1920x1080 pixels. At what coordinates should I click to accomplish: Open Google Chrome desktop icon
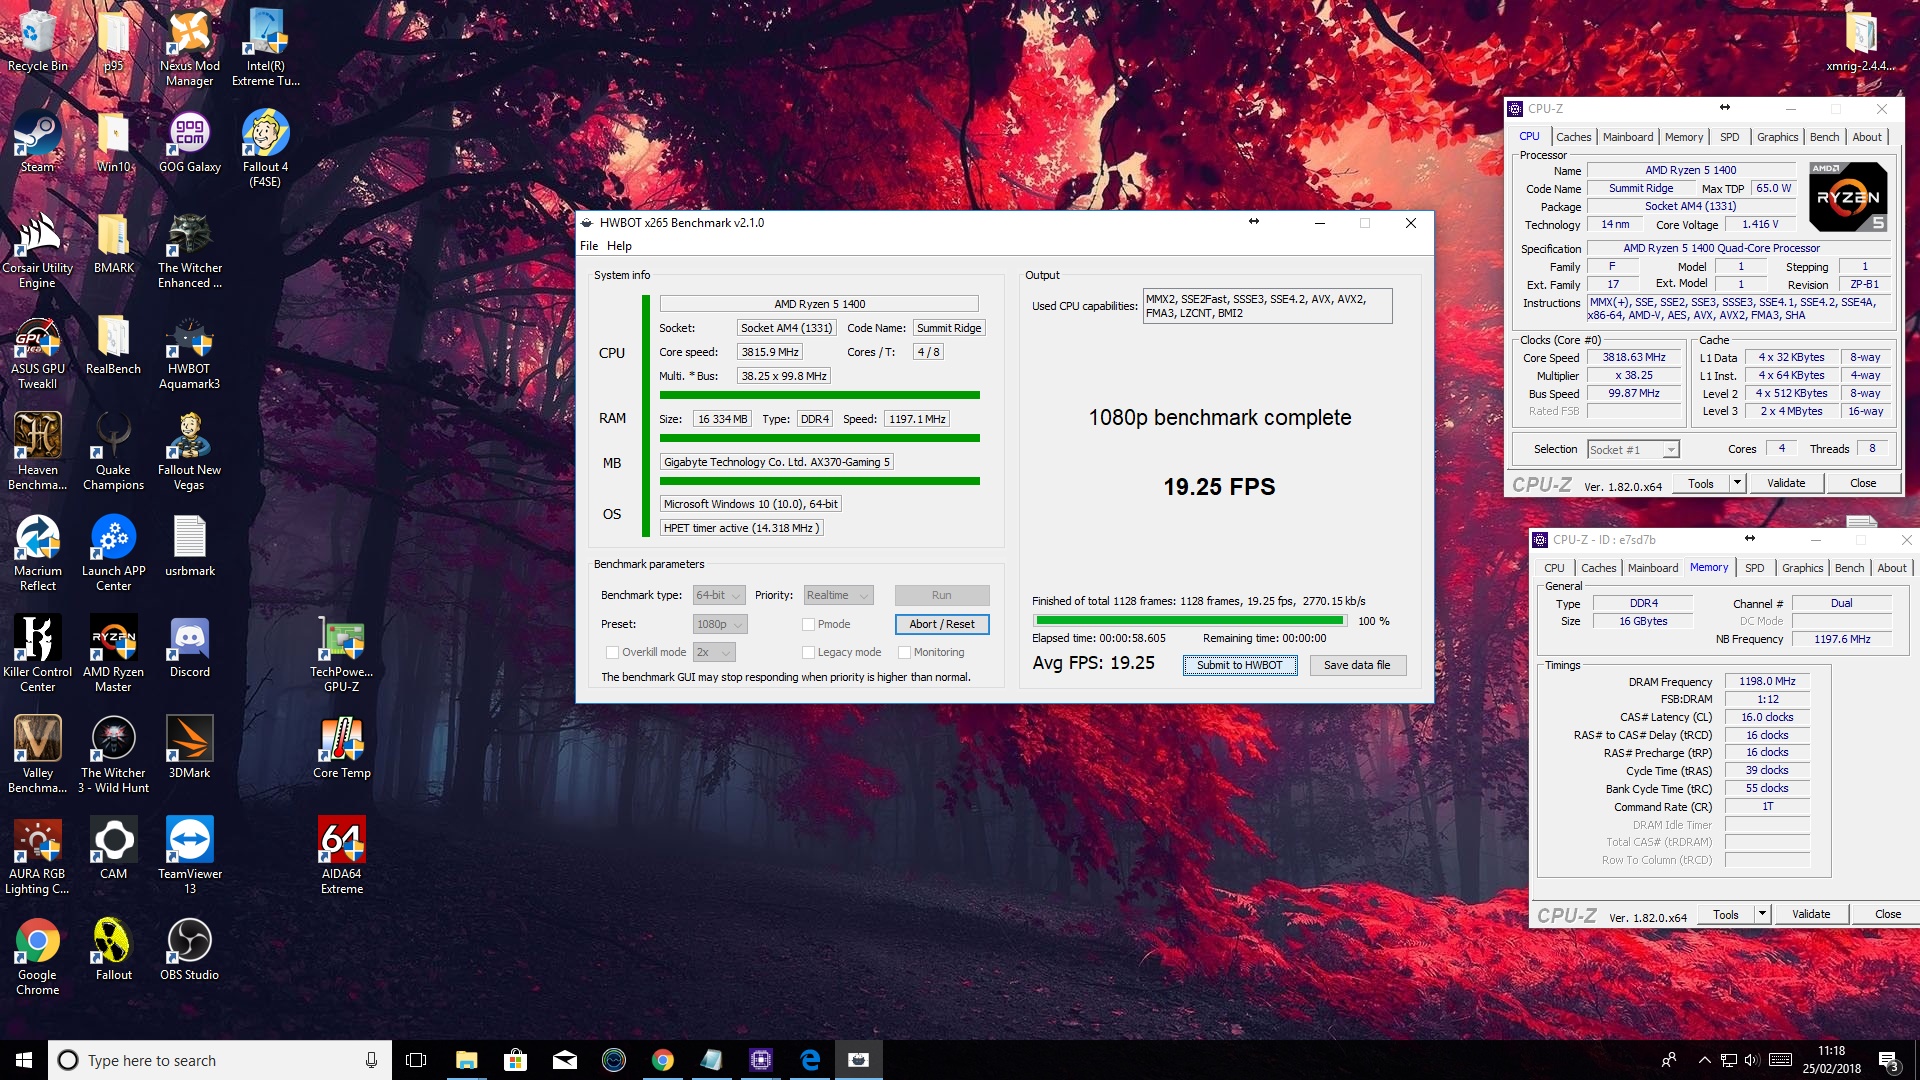[x=37, y=957]
